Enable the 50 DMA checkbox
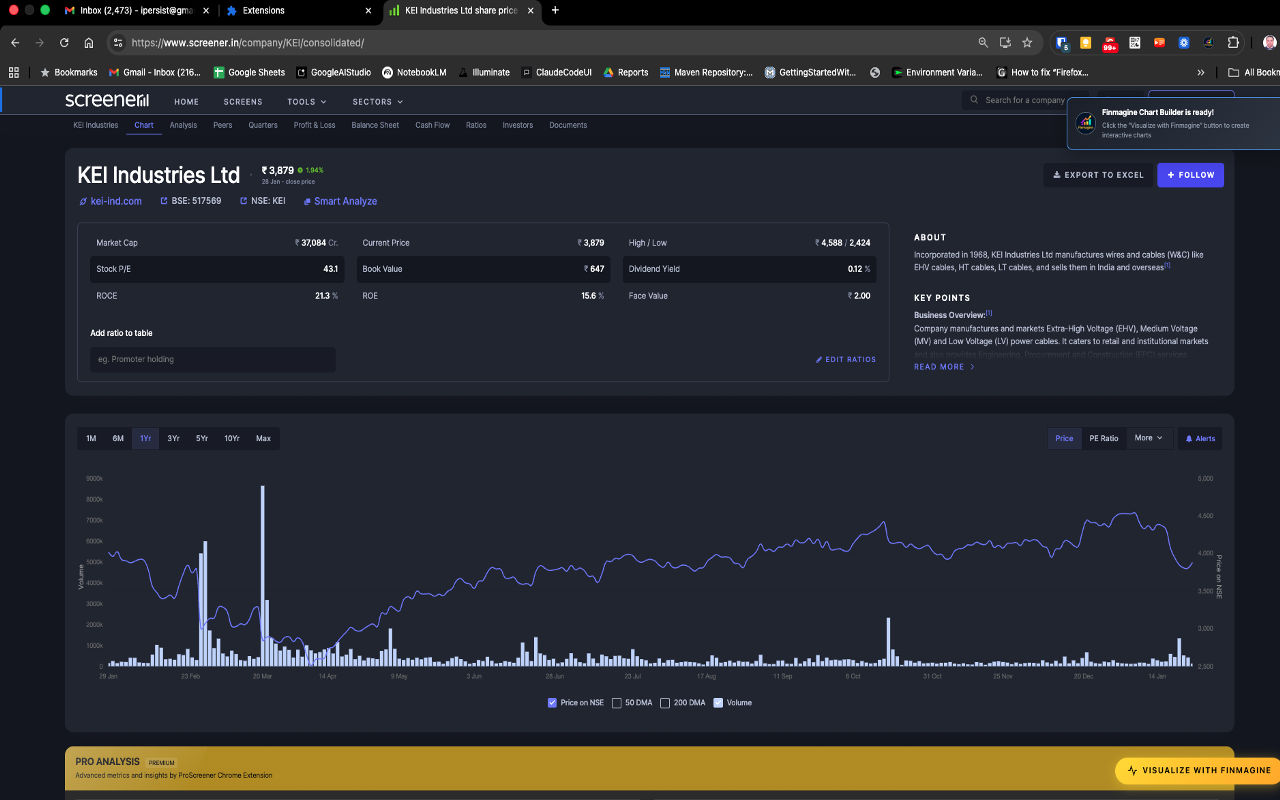Image resolution: width=1280 pixels, height=800 pixels. (616, 703)
